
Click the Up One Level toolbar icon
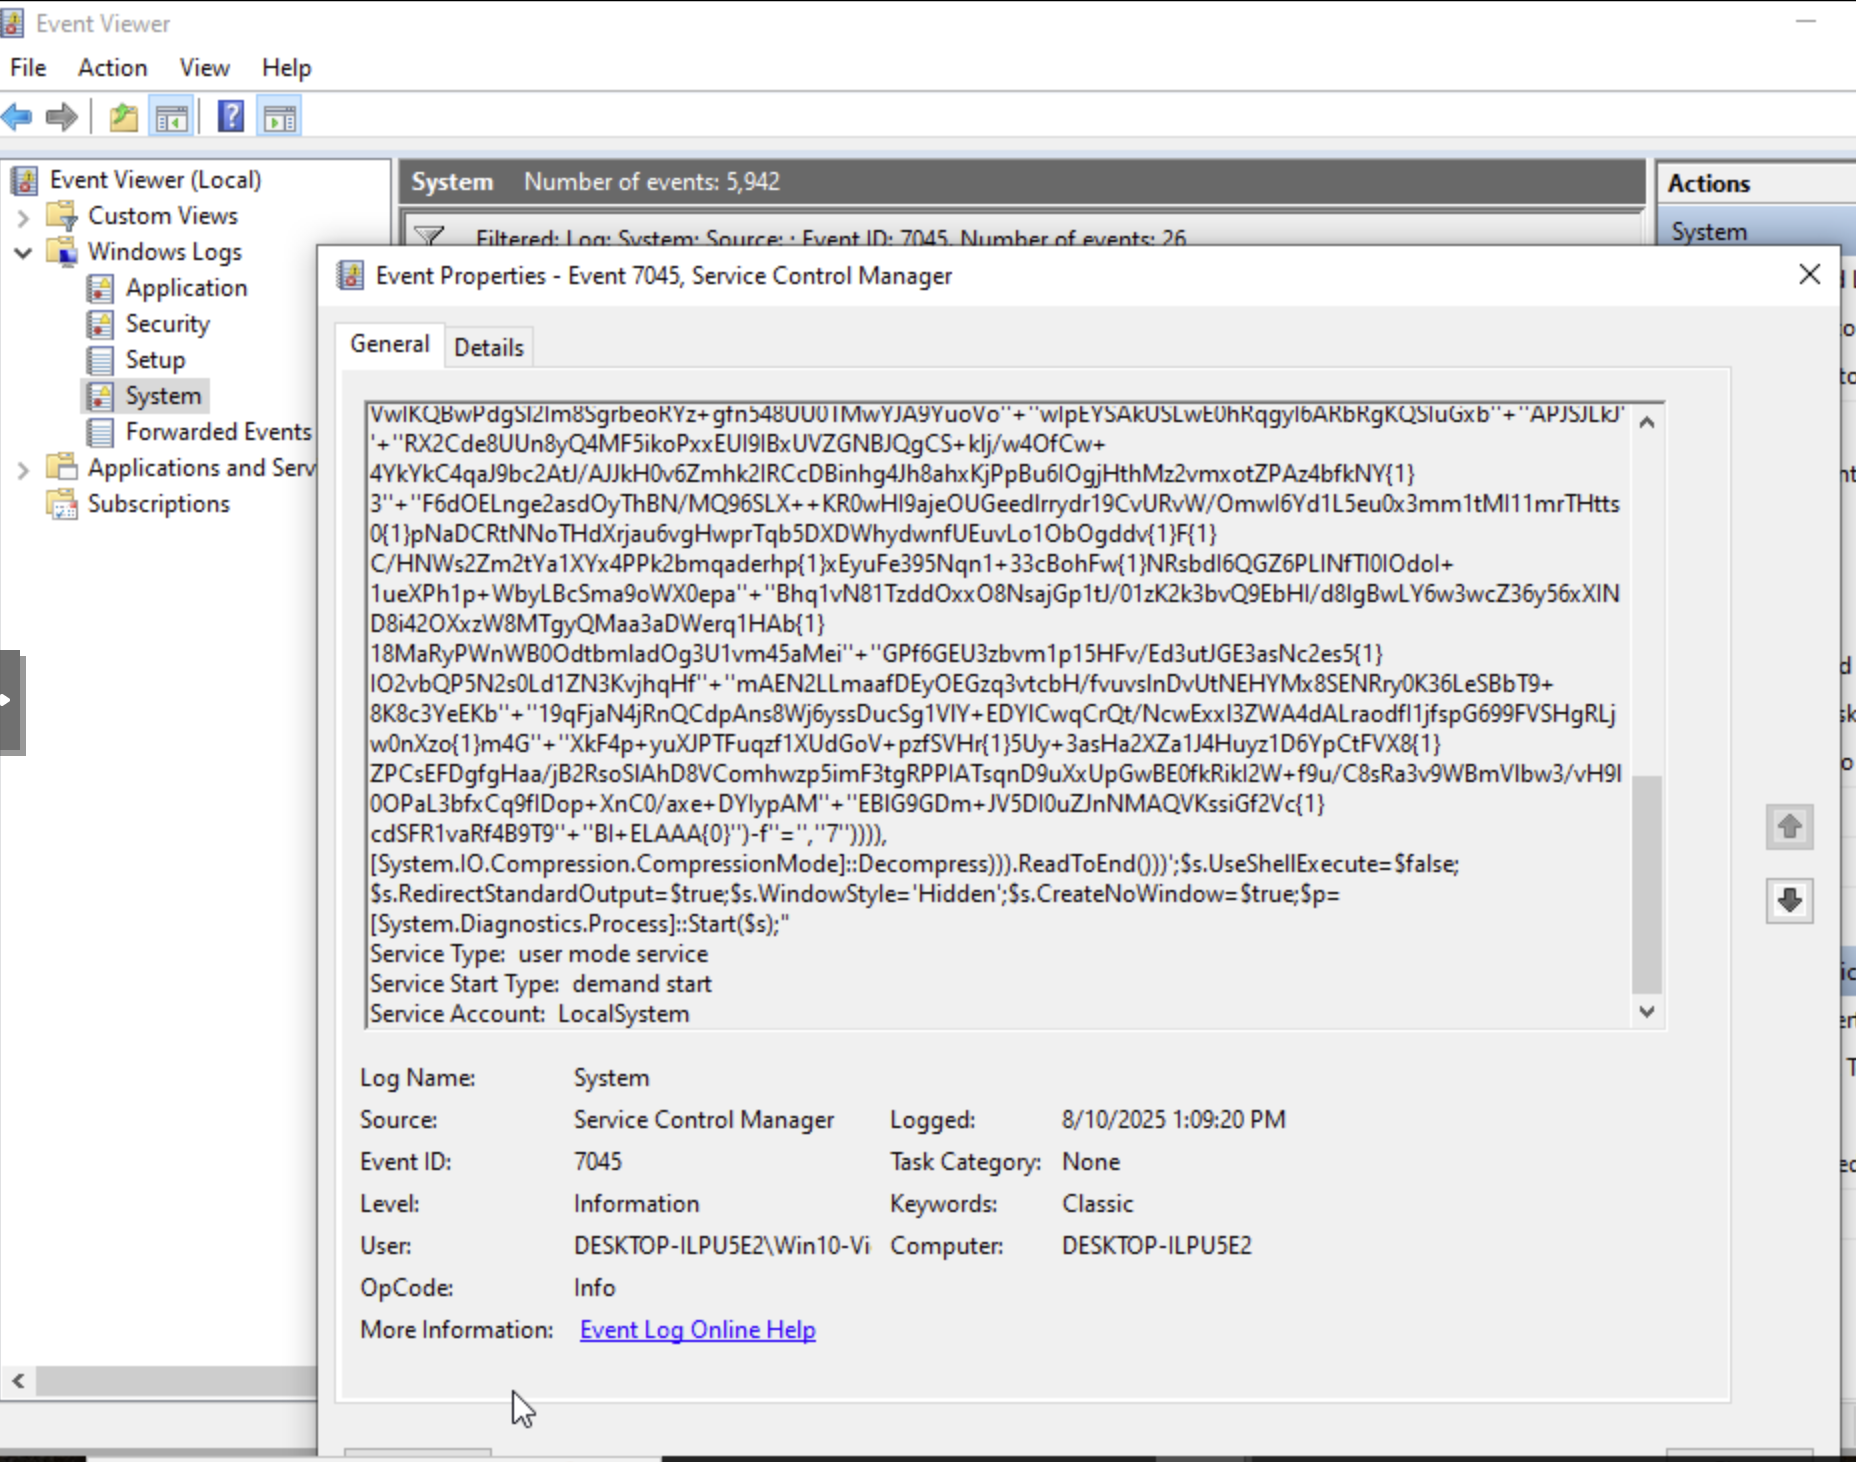(x=124, y=117)
